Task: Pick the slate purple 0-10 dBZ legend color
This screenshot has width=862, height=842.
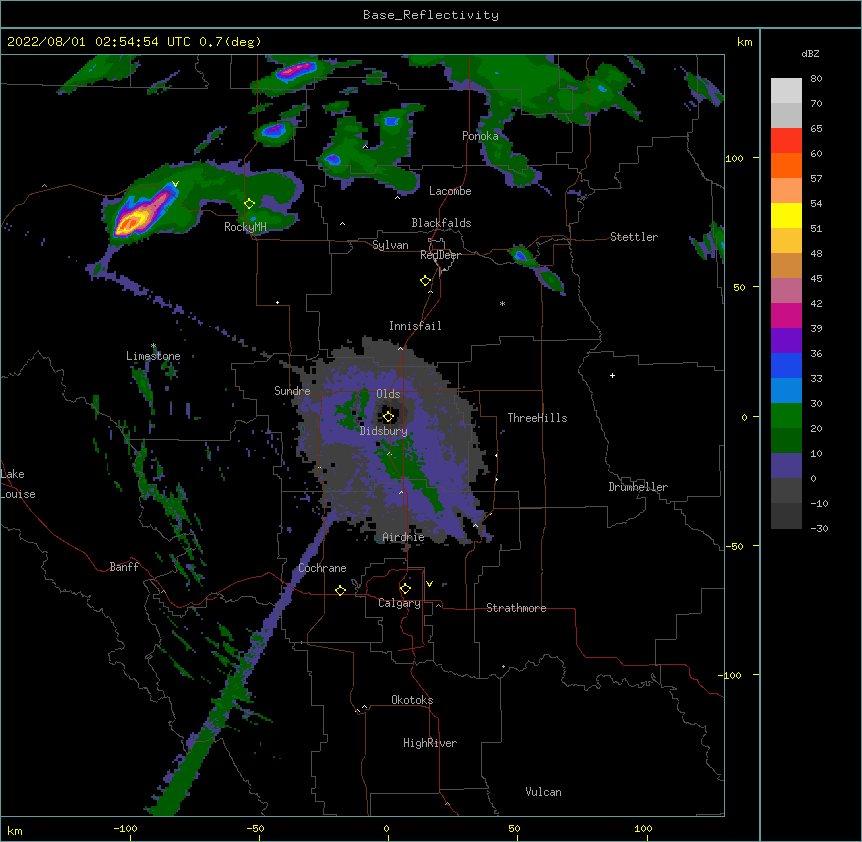Action: click(786, 466)
